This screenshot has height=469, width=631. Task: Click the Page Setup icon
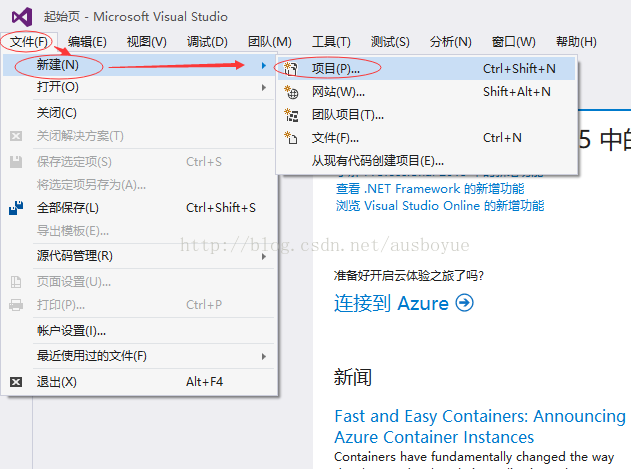tap(16, 282)
